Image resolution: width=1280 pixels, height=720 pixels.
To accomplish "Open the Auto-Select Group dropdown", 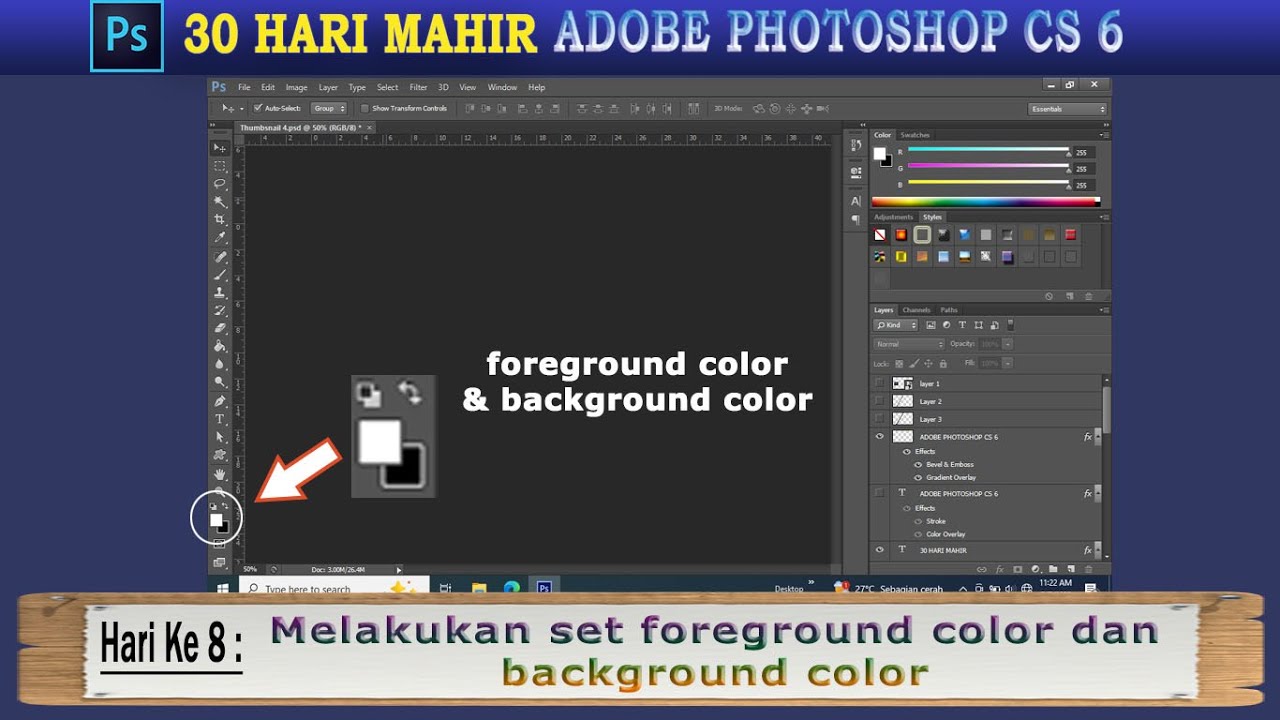I will pyautogui.click(x=329, y=108).
